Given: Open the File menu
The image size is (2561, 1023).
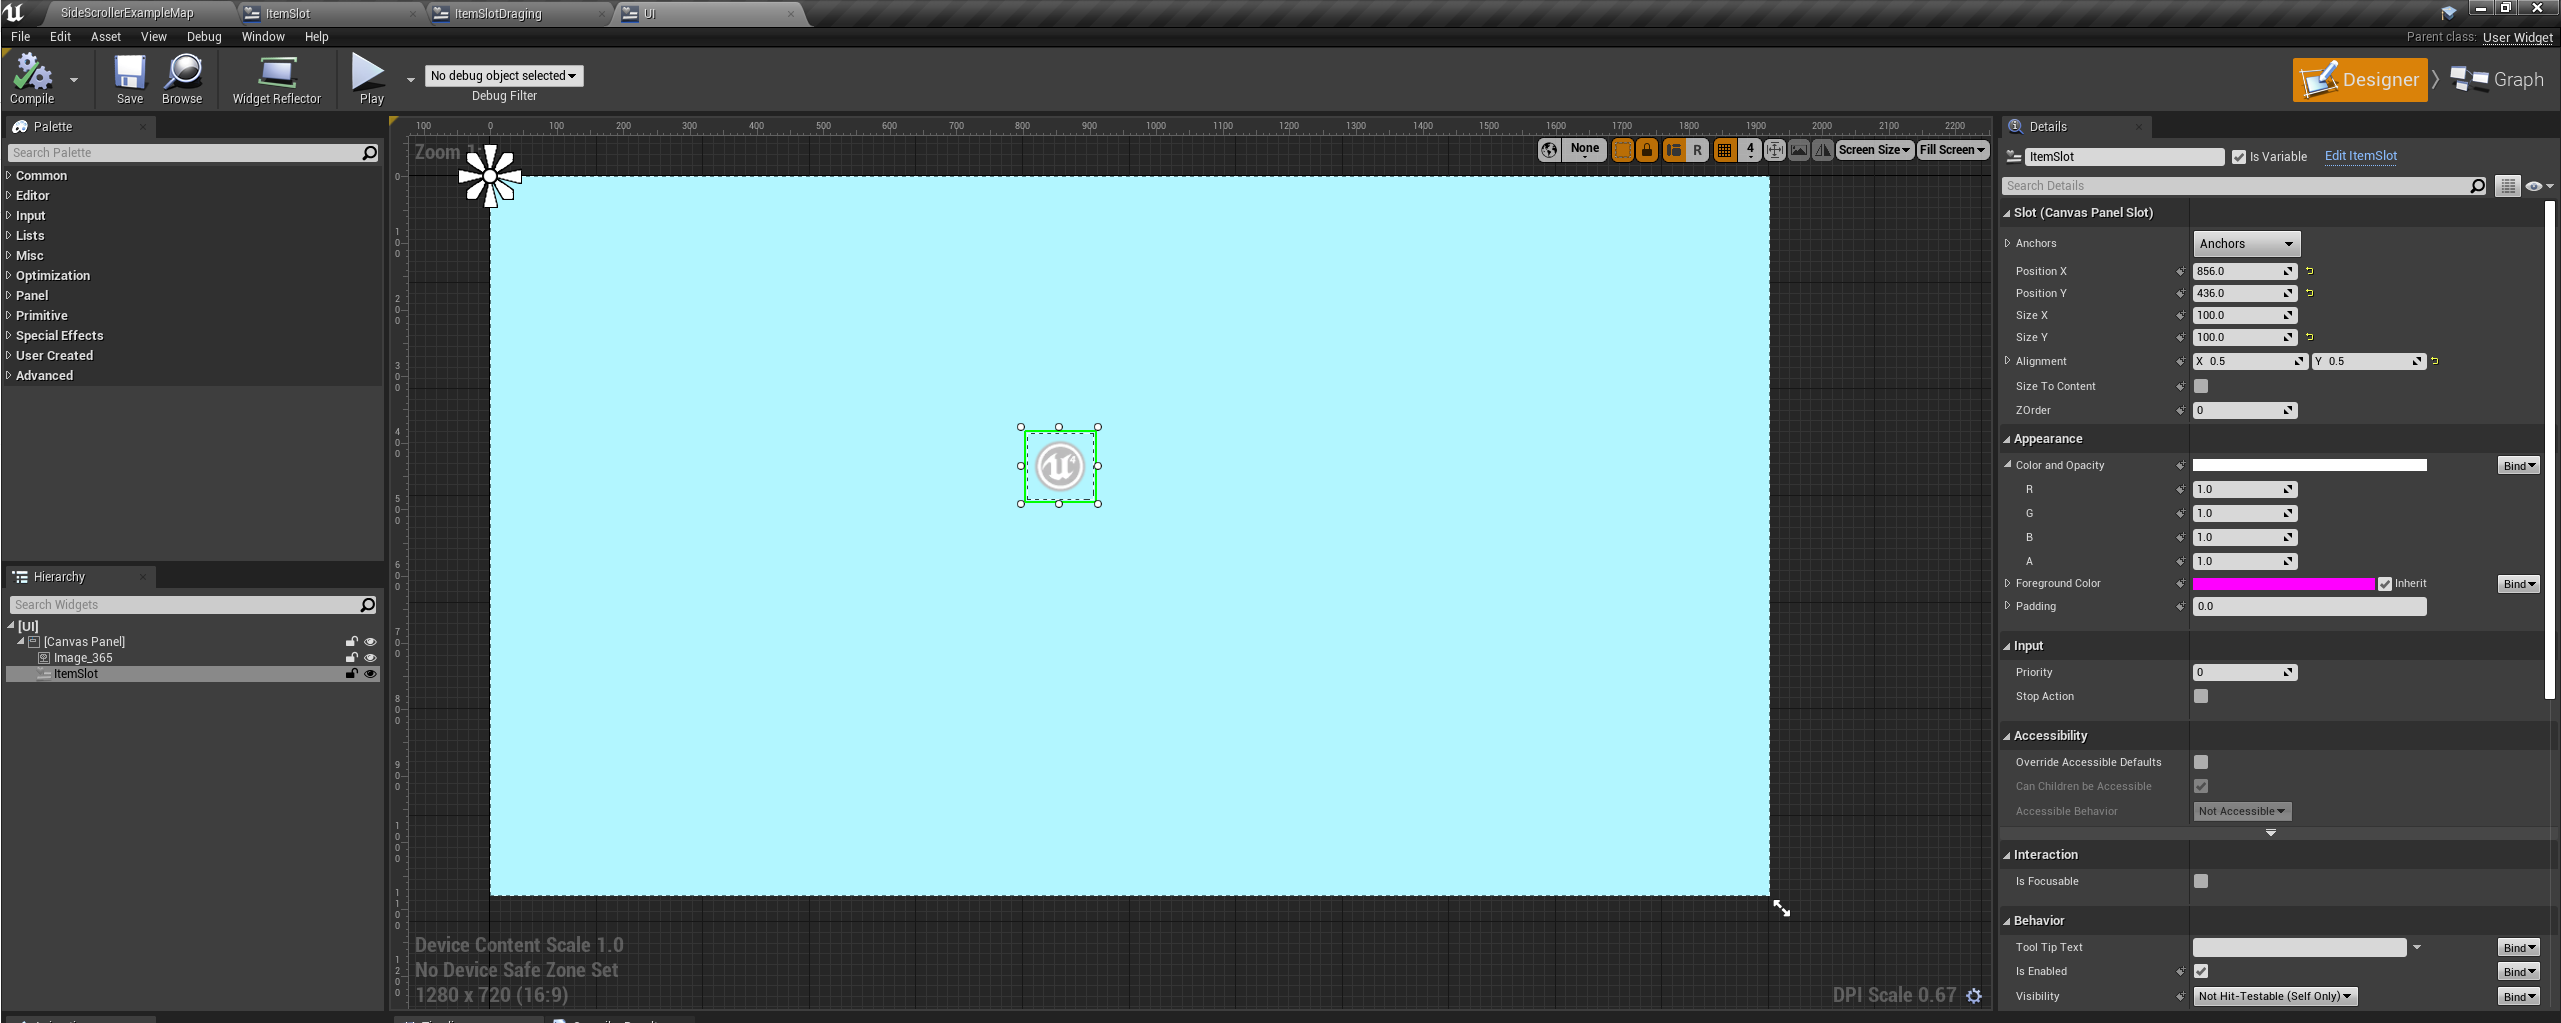Looking at the screenshot, I should coord(20,37).
